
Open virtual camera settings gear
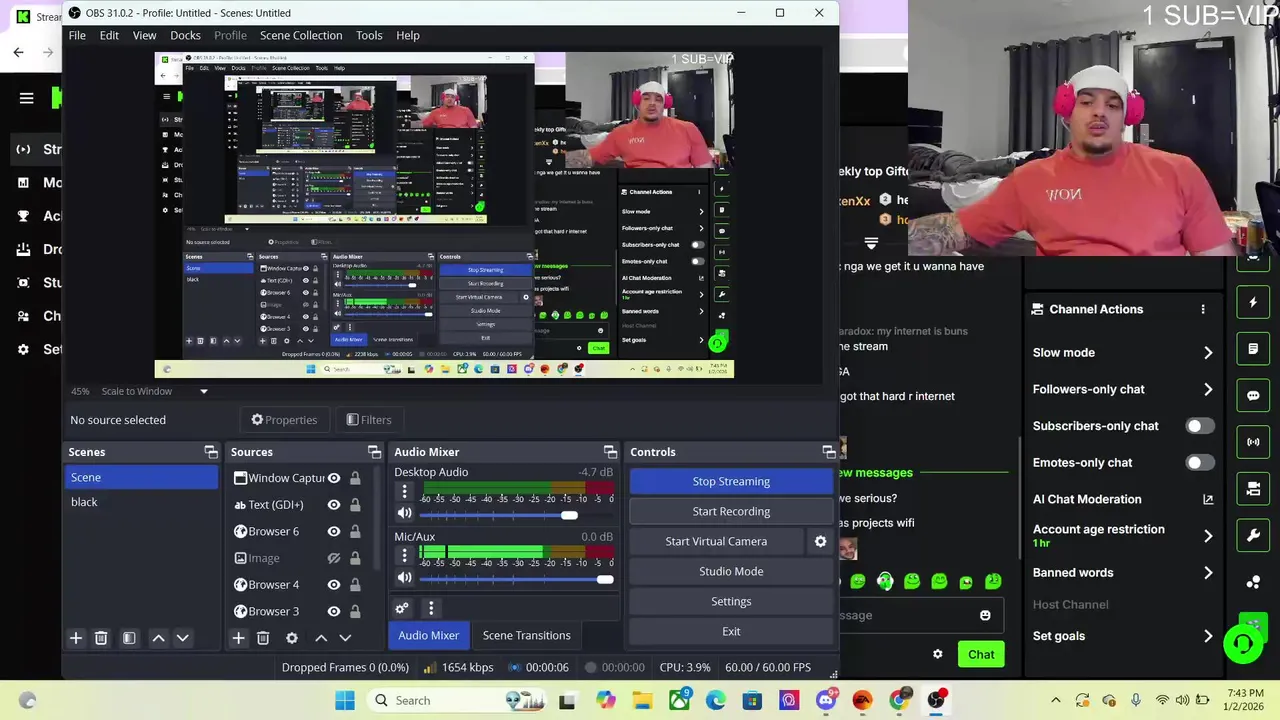[x=820, y=541]
